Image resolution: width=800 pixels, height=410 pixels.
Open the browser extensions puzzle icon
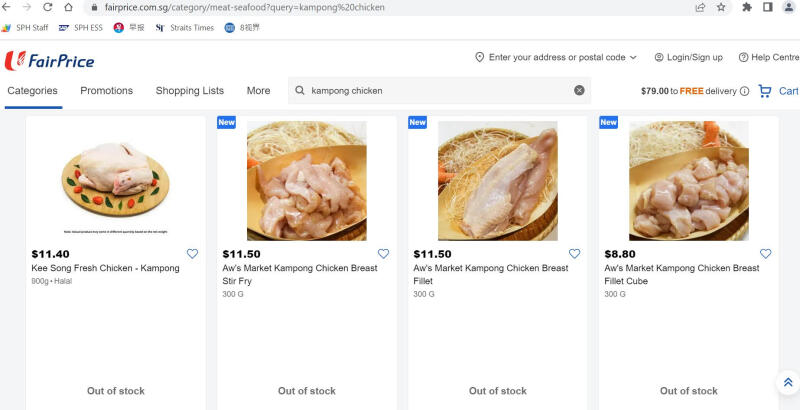tap(747, 7)
